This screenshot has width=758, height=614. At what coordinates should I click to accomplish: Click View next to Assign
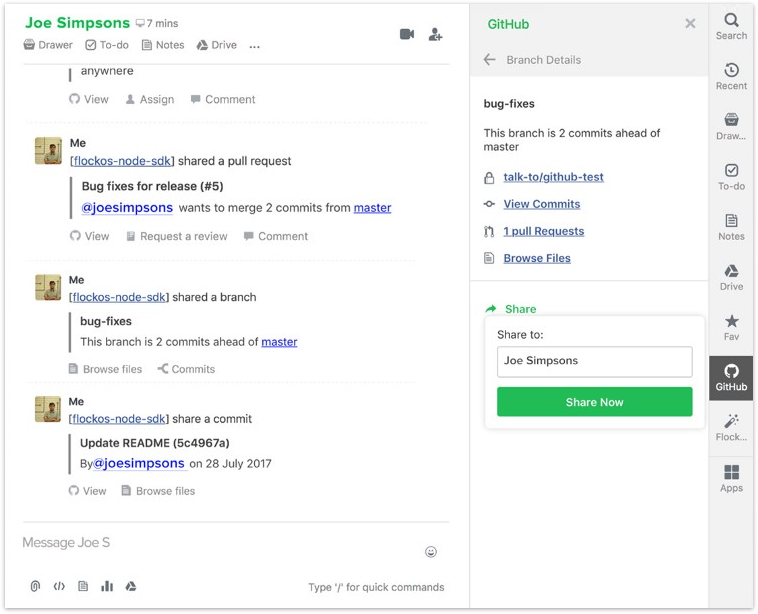(x=89, y=100)
